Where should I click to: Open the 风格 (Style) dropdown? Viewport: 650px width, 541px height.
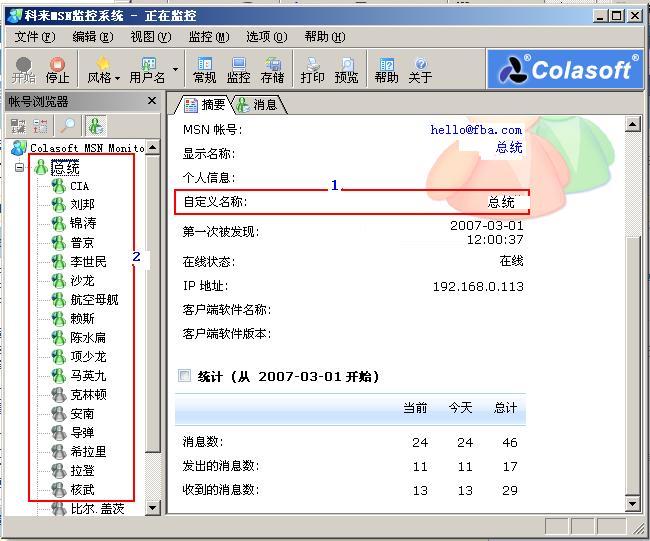[x=103, y=70]
